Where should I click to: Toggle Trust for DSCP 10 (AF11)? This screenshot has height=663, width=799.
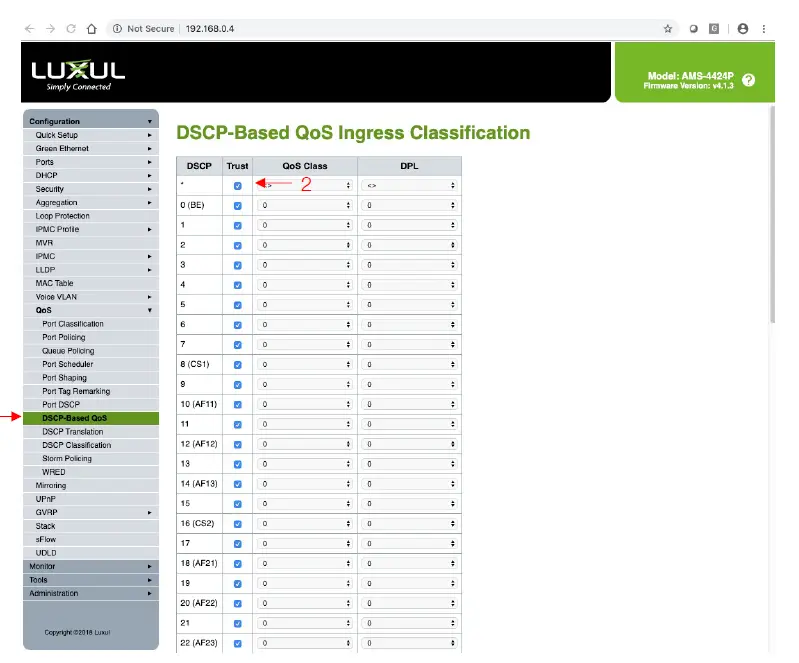pyautogui.click(x=237, y=405)
